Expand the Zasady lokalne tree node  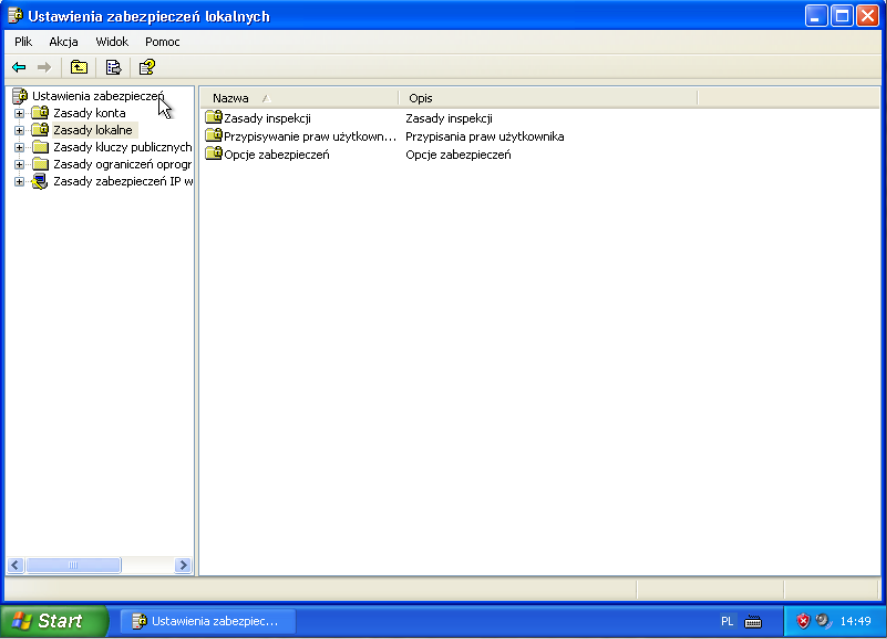click(x=19, y=130)
